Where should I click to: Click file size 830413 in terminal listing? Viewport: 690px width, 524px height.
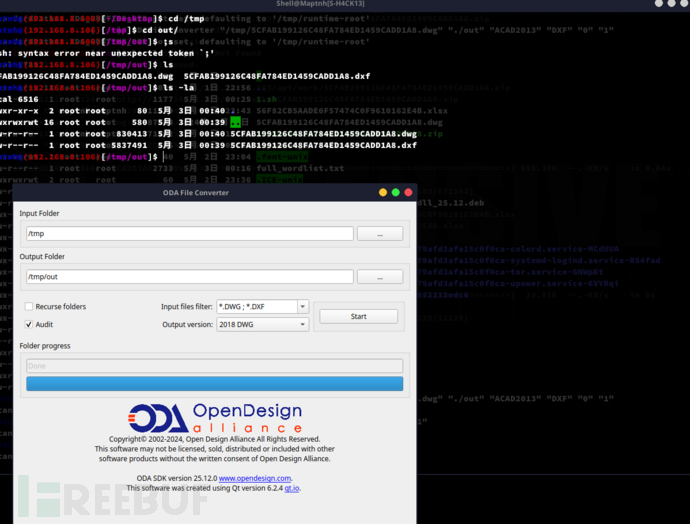tap(132, 134)
